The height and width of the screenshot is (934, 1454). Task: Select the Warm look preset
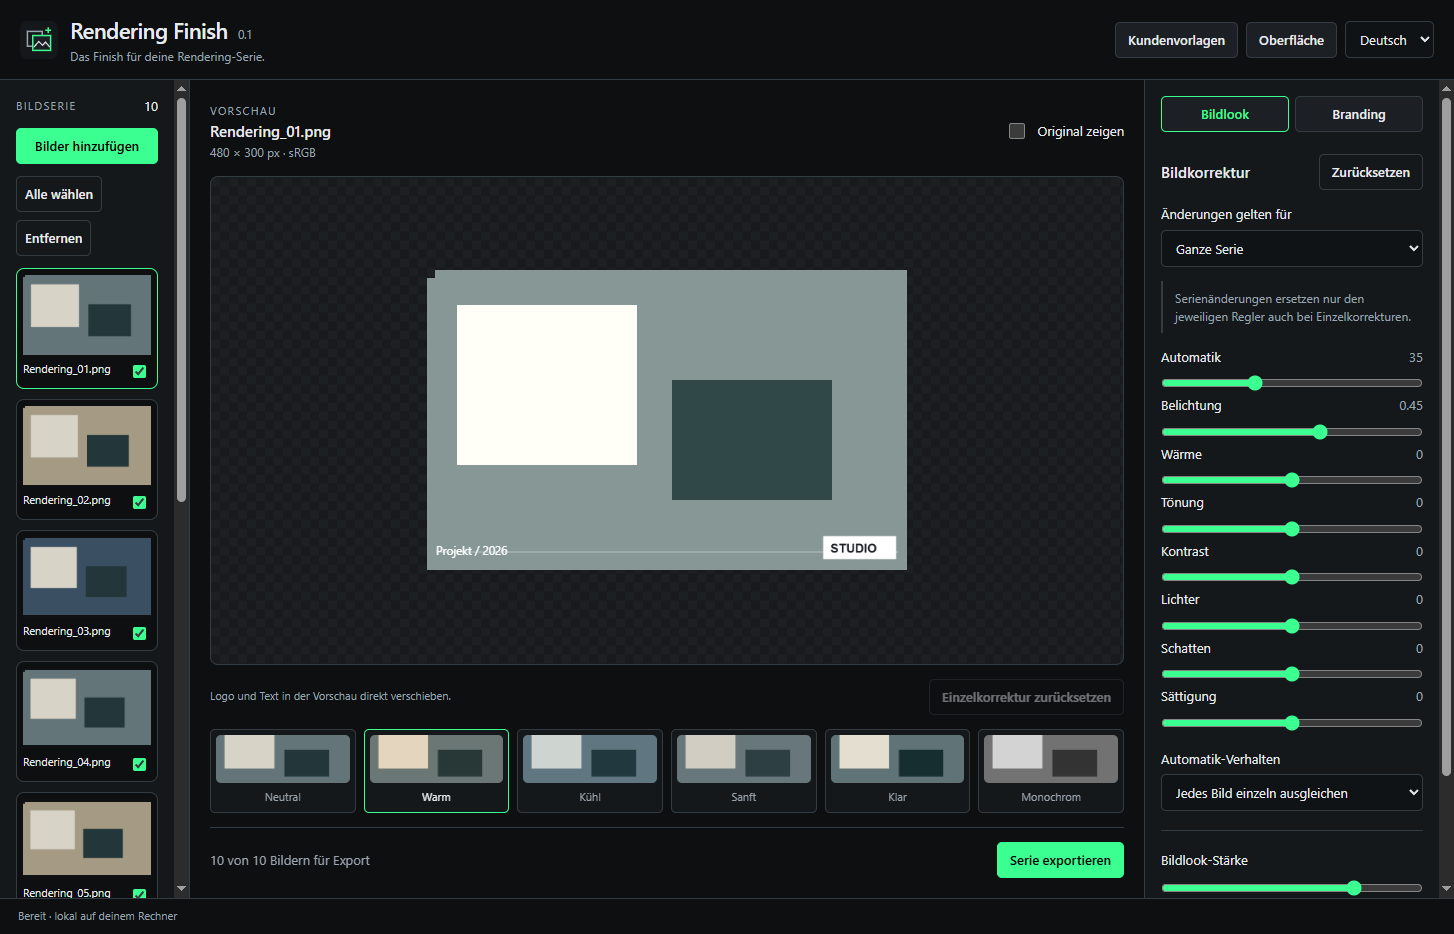436,771
